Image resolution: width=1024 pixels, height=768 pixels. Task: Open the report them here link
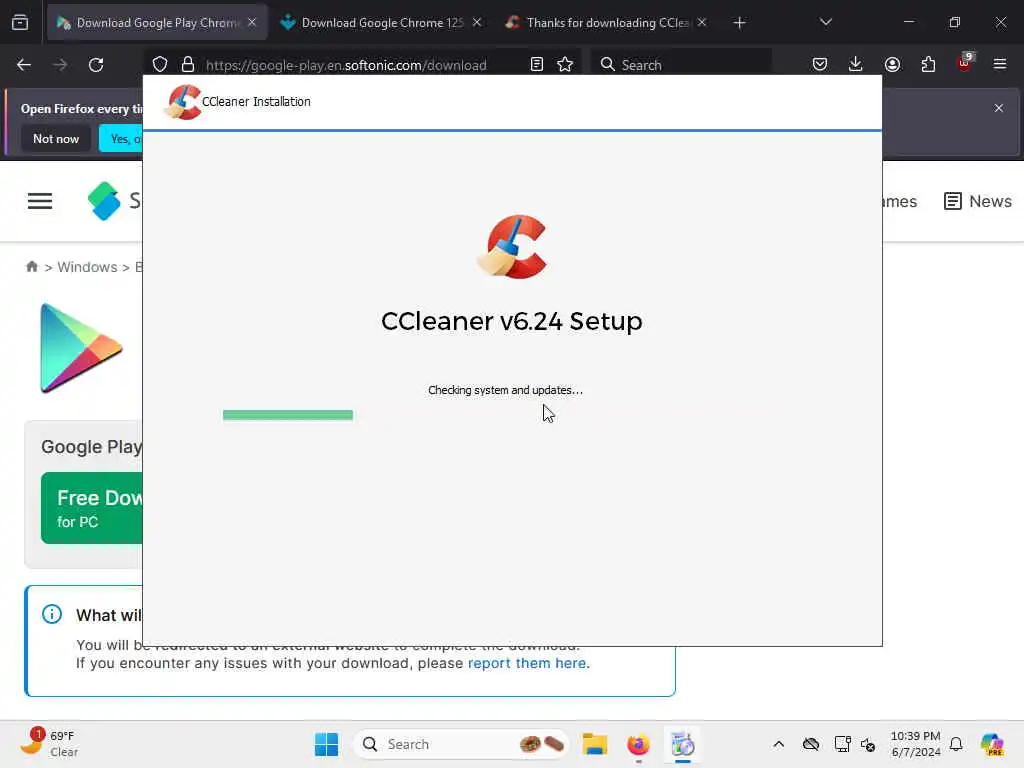point(527,664)
